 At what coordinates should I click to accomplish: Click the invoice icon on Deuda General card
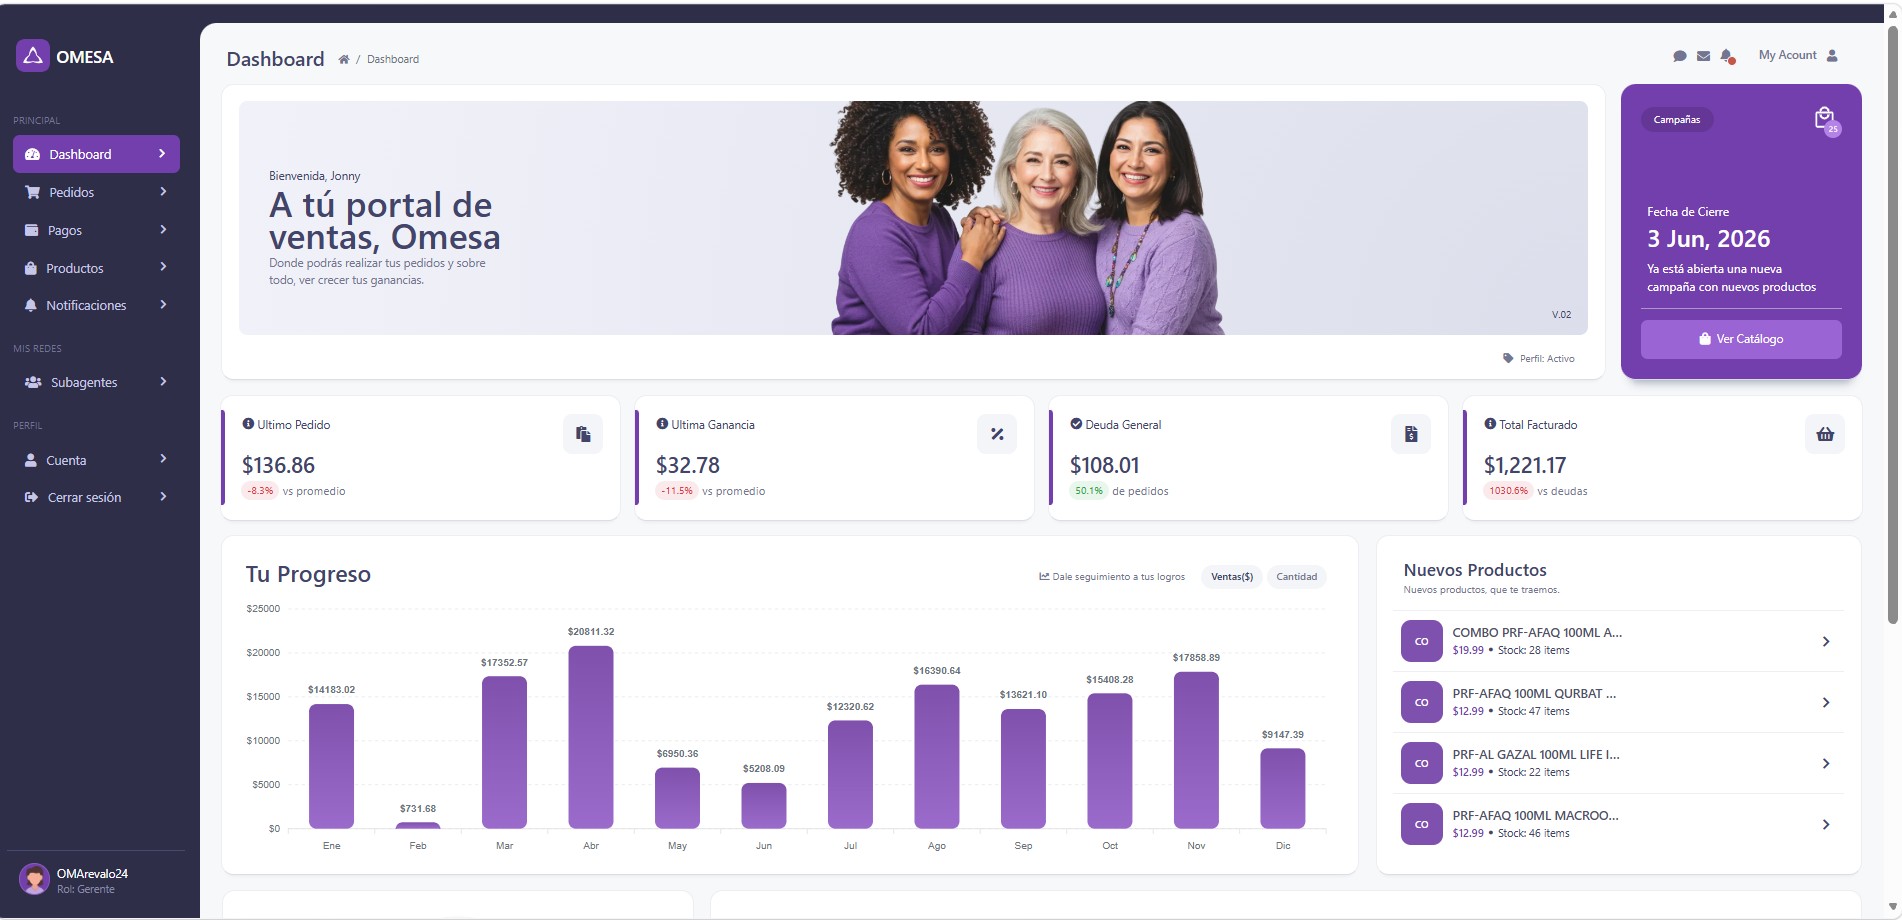click(1411, 434)
